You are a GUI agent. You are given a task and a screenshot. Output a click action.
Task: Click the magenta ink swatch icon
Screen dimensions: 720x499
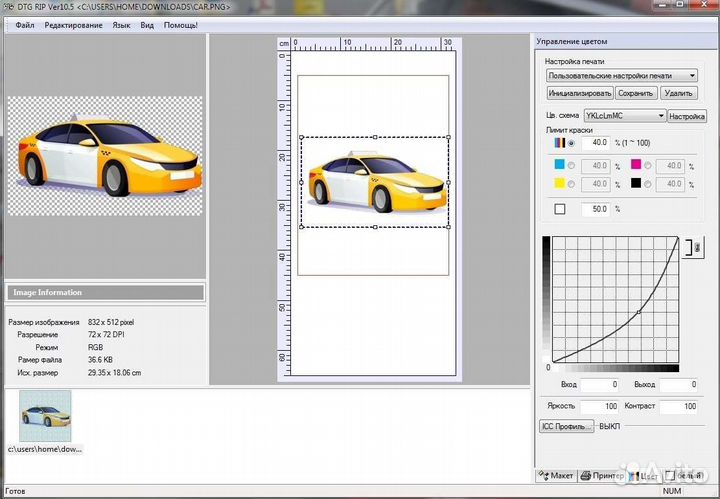(x=636, y=166)
